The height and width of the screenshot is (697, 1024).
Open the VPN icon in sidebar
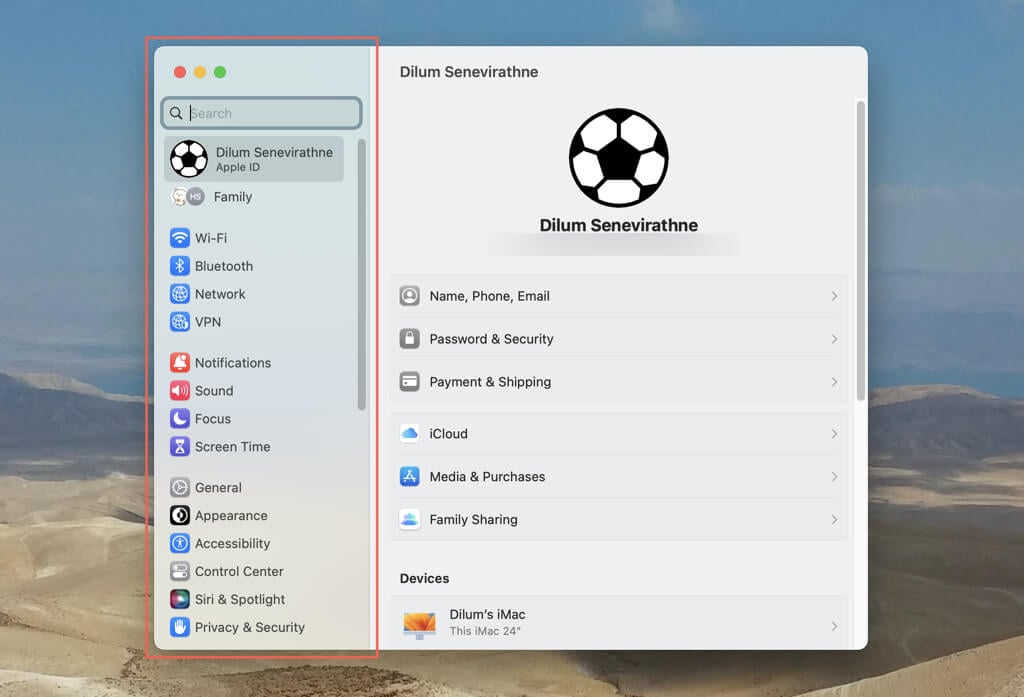coord(180,322)
